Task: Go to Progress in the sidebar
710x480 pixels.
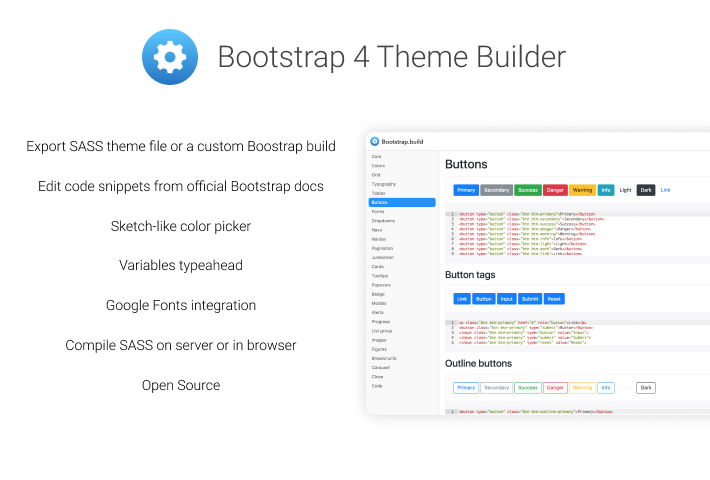Action: (381, 322)
